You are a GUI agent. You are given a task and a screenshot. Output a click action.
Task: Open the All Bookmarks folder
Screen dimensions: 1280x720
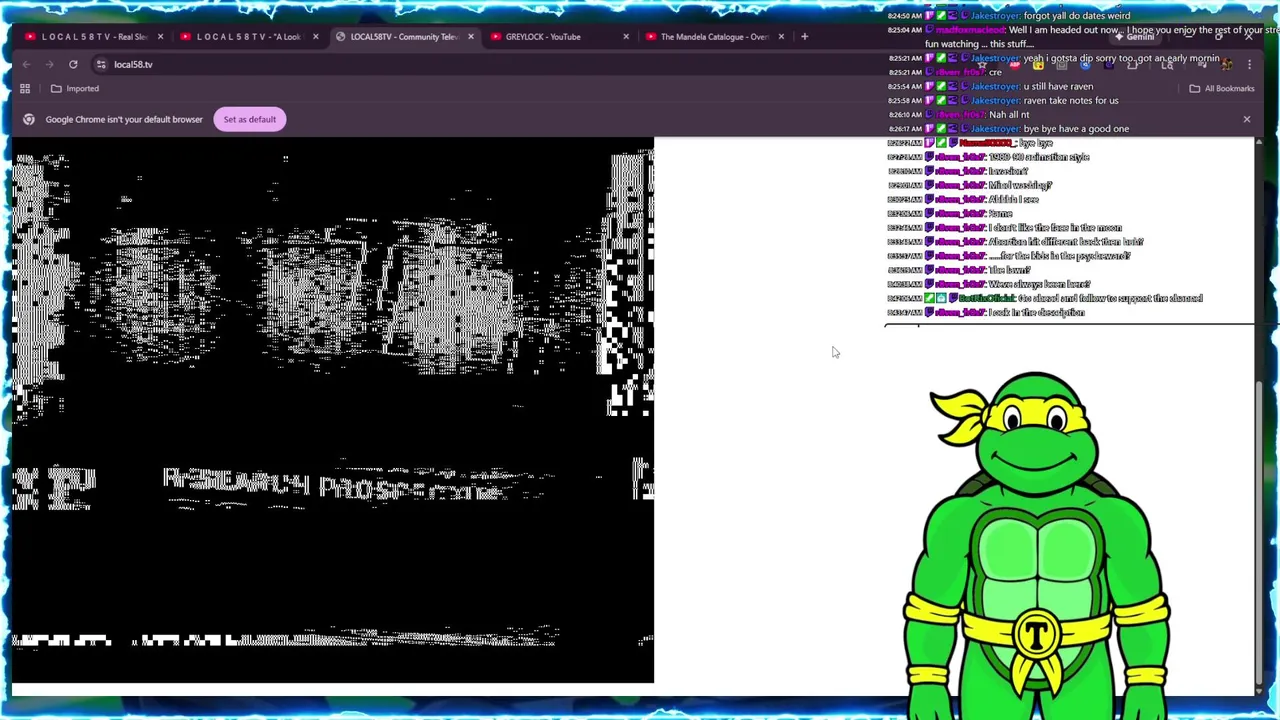(x=1222, y=88)
